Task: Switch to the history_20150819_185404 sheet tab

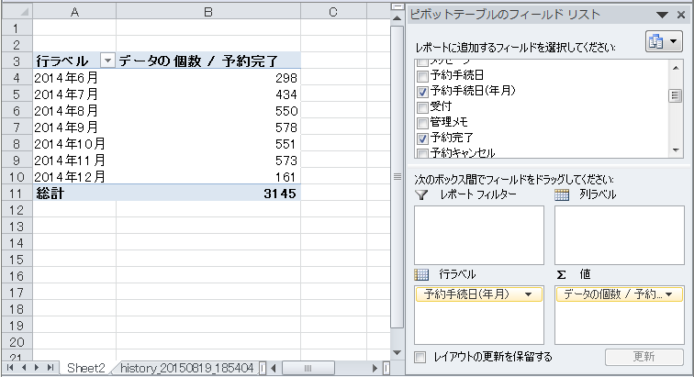Action: point(187,368)
